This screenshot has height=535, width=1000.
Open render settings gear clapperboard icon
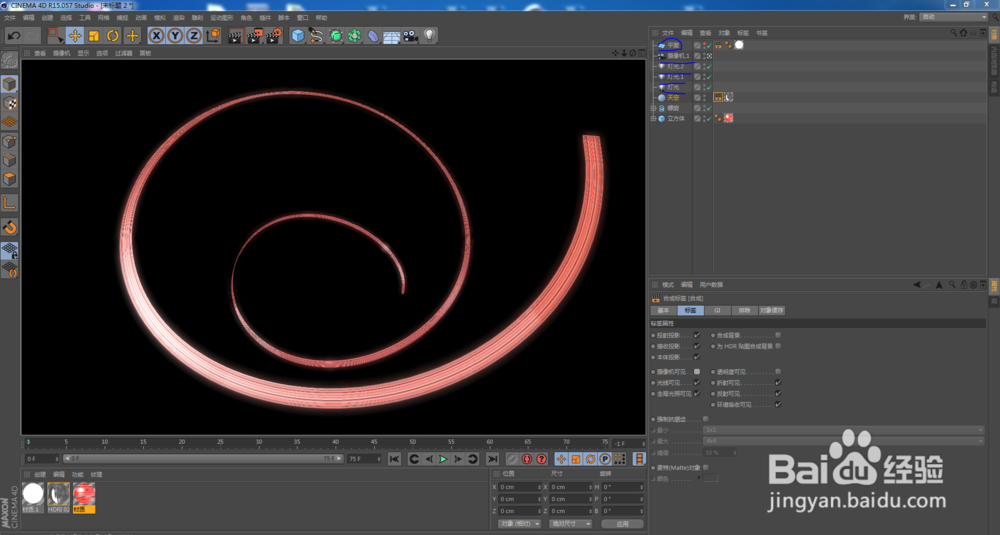[274, 36]
